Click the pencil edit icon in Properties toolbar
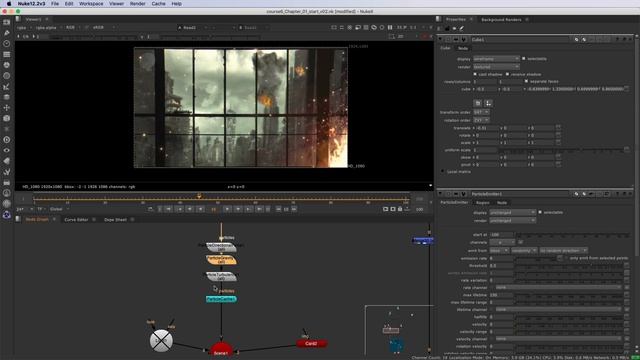 (462, 28)
